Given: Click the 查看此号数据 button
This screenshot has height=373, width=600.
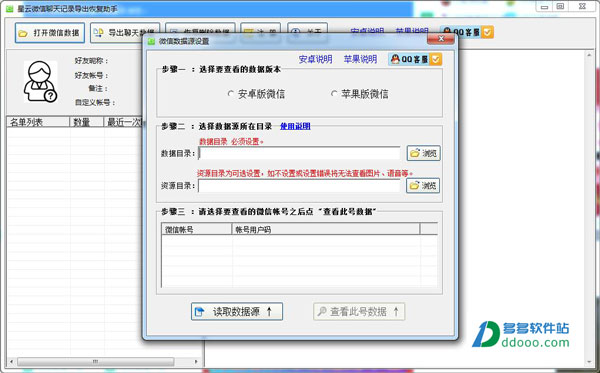Looking at the screenshot, I should tap(359, 312).
